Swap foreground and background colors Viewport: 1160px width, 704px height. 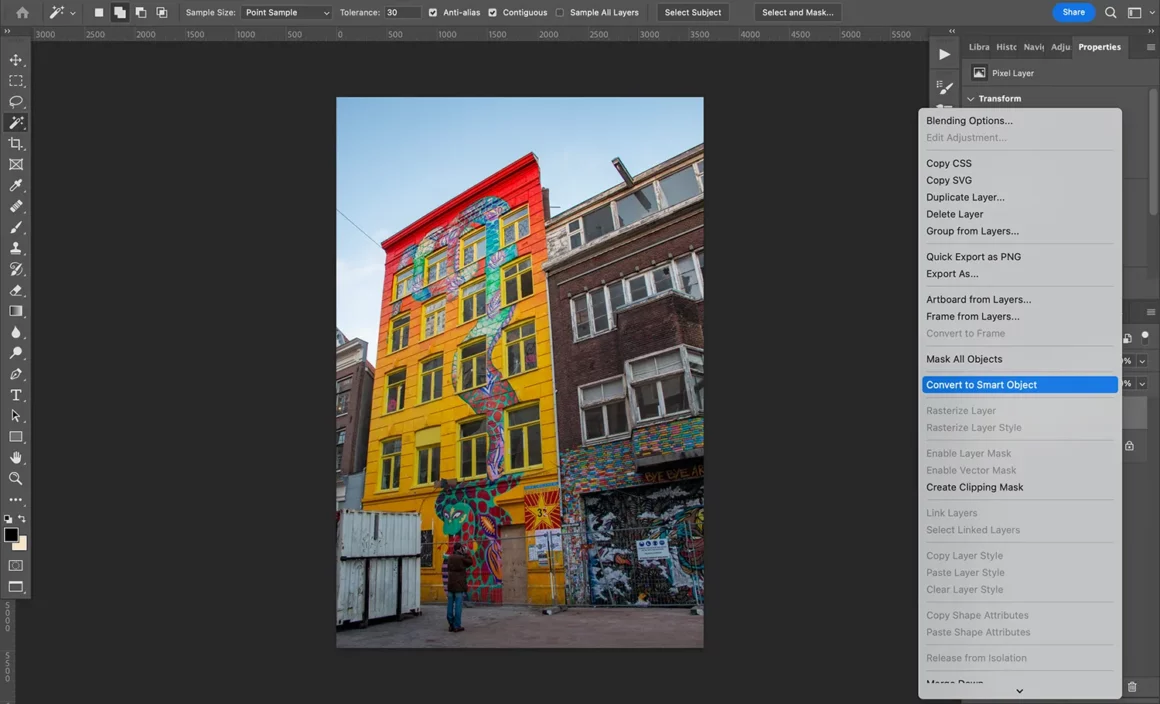[22, 518]
